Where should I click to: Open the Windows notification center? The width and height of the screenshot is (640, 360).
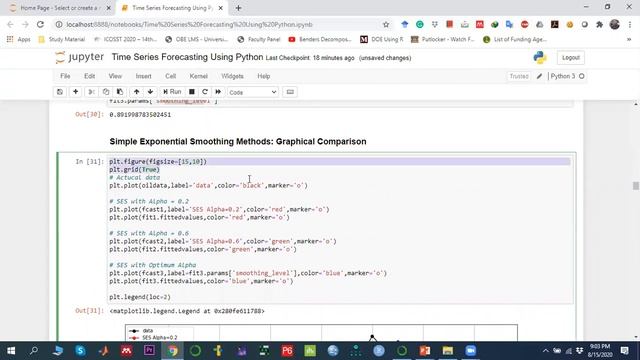point(624,351)
